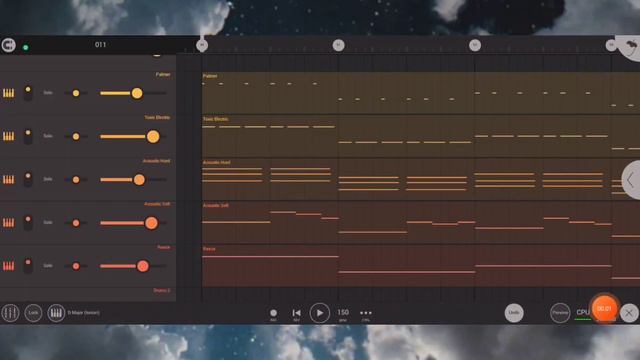Click the Palmer track volume slider

coord(133,93)
